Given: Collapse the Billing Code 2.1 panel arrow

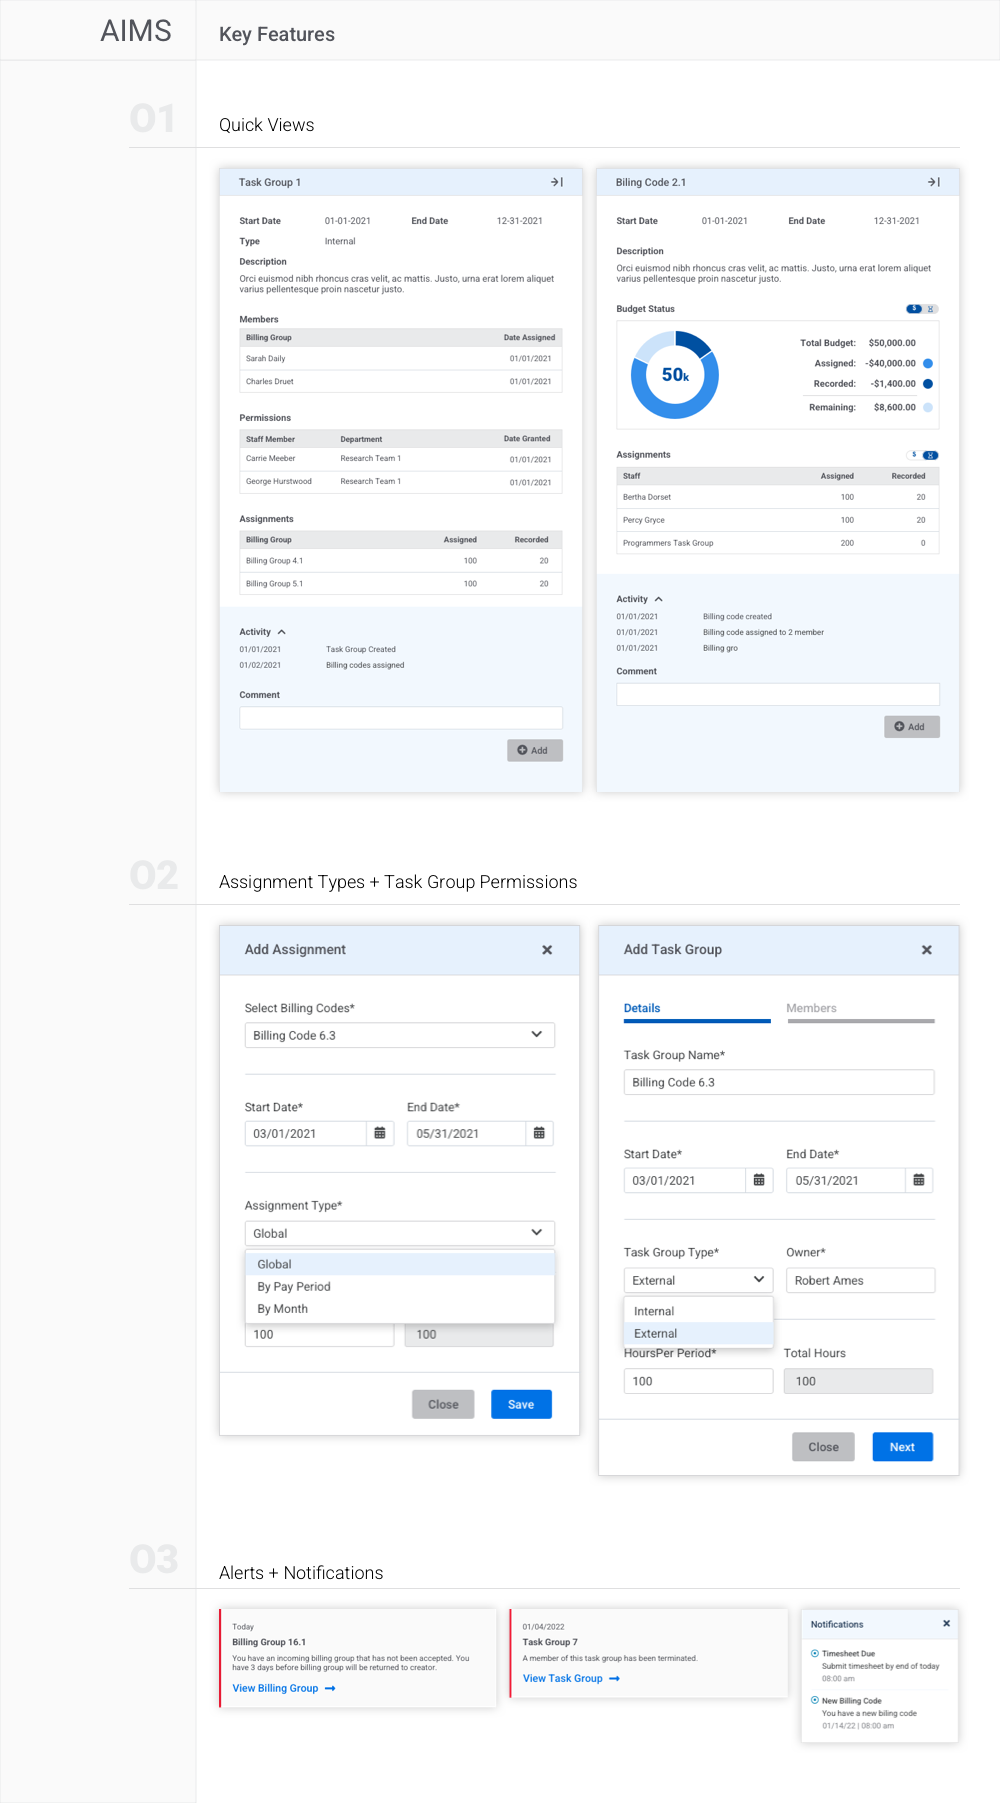Looking at the screenshot, I should tap(933, 182).
